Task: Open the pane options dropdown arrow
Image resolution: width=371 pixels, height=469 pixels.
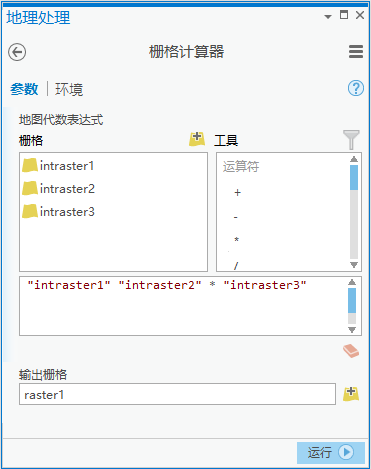Action: coord(328,16)
